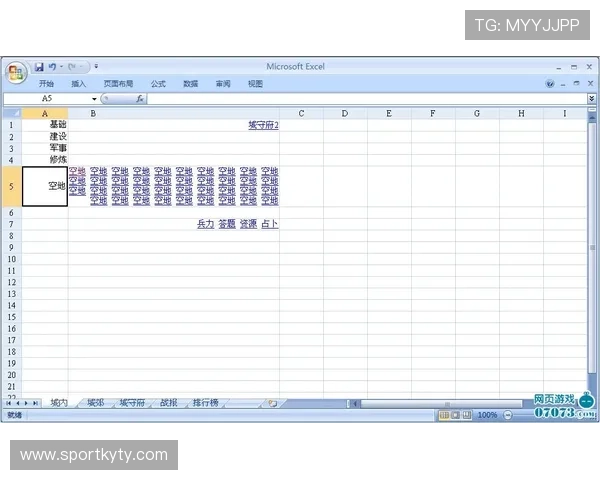Click the horizontal scrollbar thumb
Viewport: 600px width, 480px height.
click(442, 403)
